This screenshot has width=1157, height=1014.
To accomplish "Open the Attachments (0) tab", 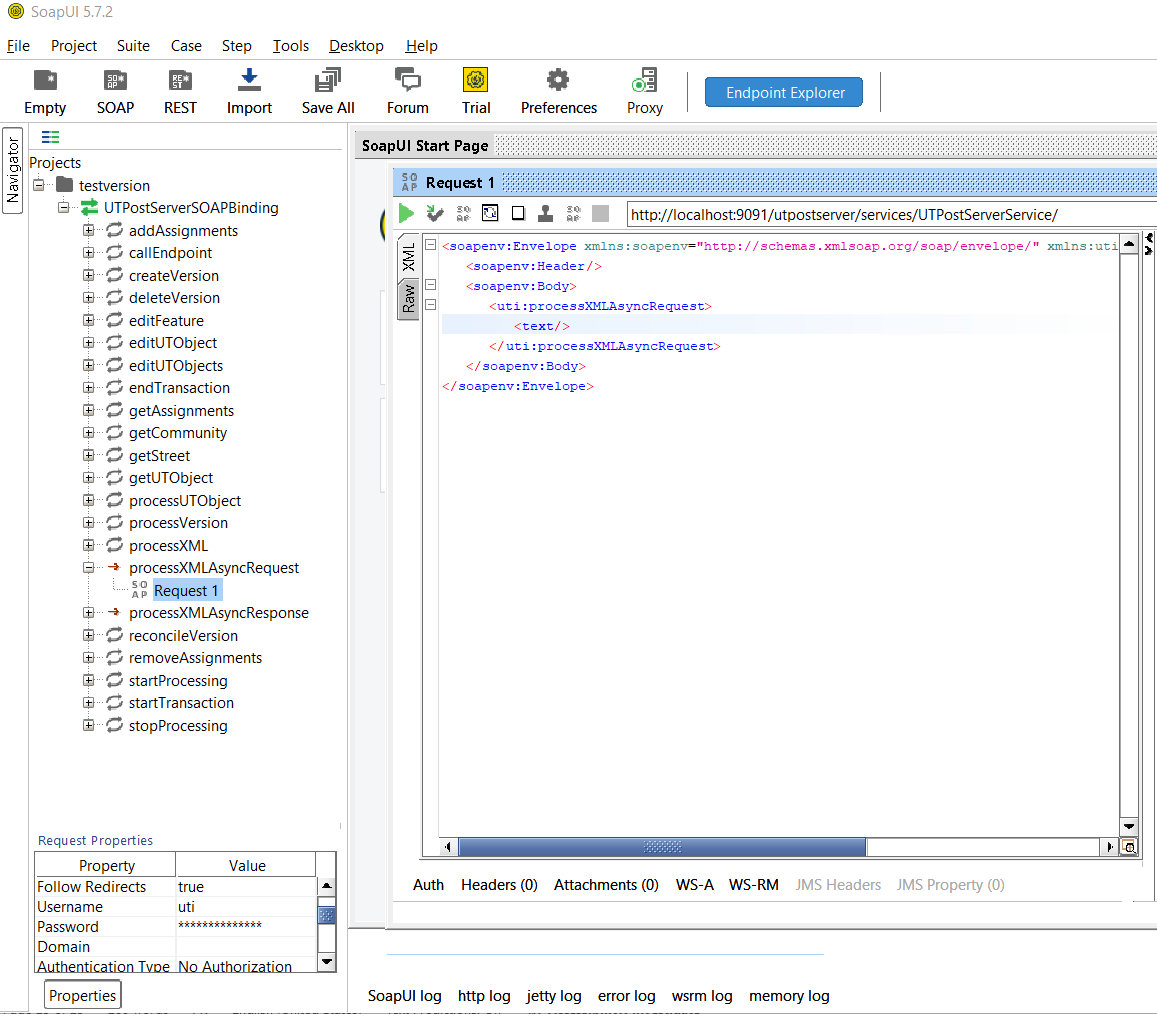I will pyautogui.click(x=606, y=884).
